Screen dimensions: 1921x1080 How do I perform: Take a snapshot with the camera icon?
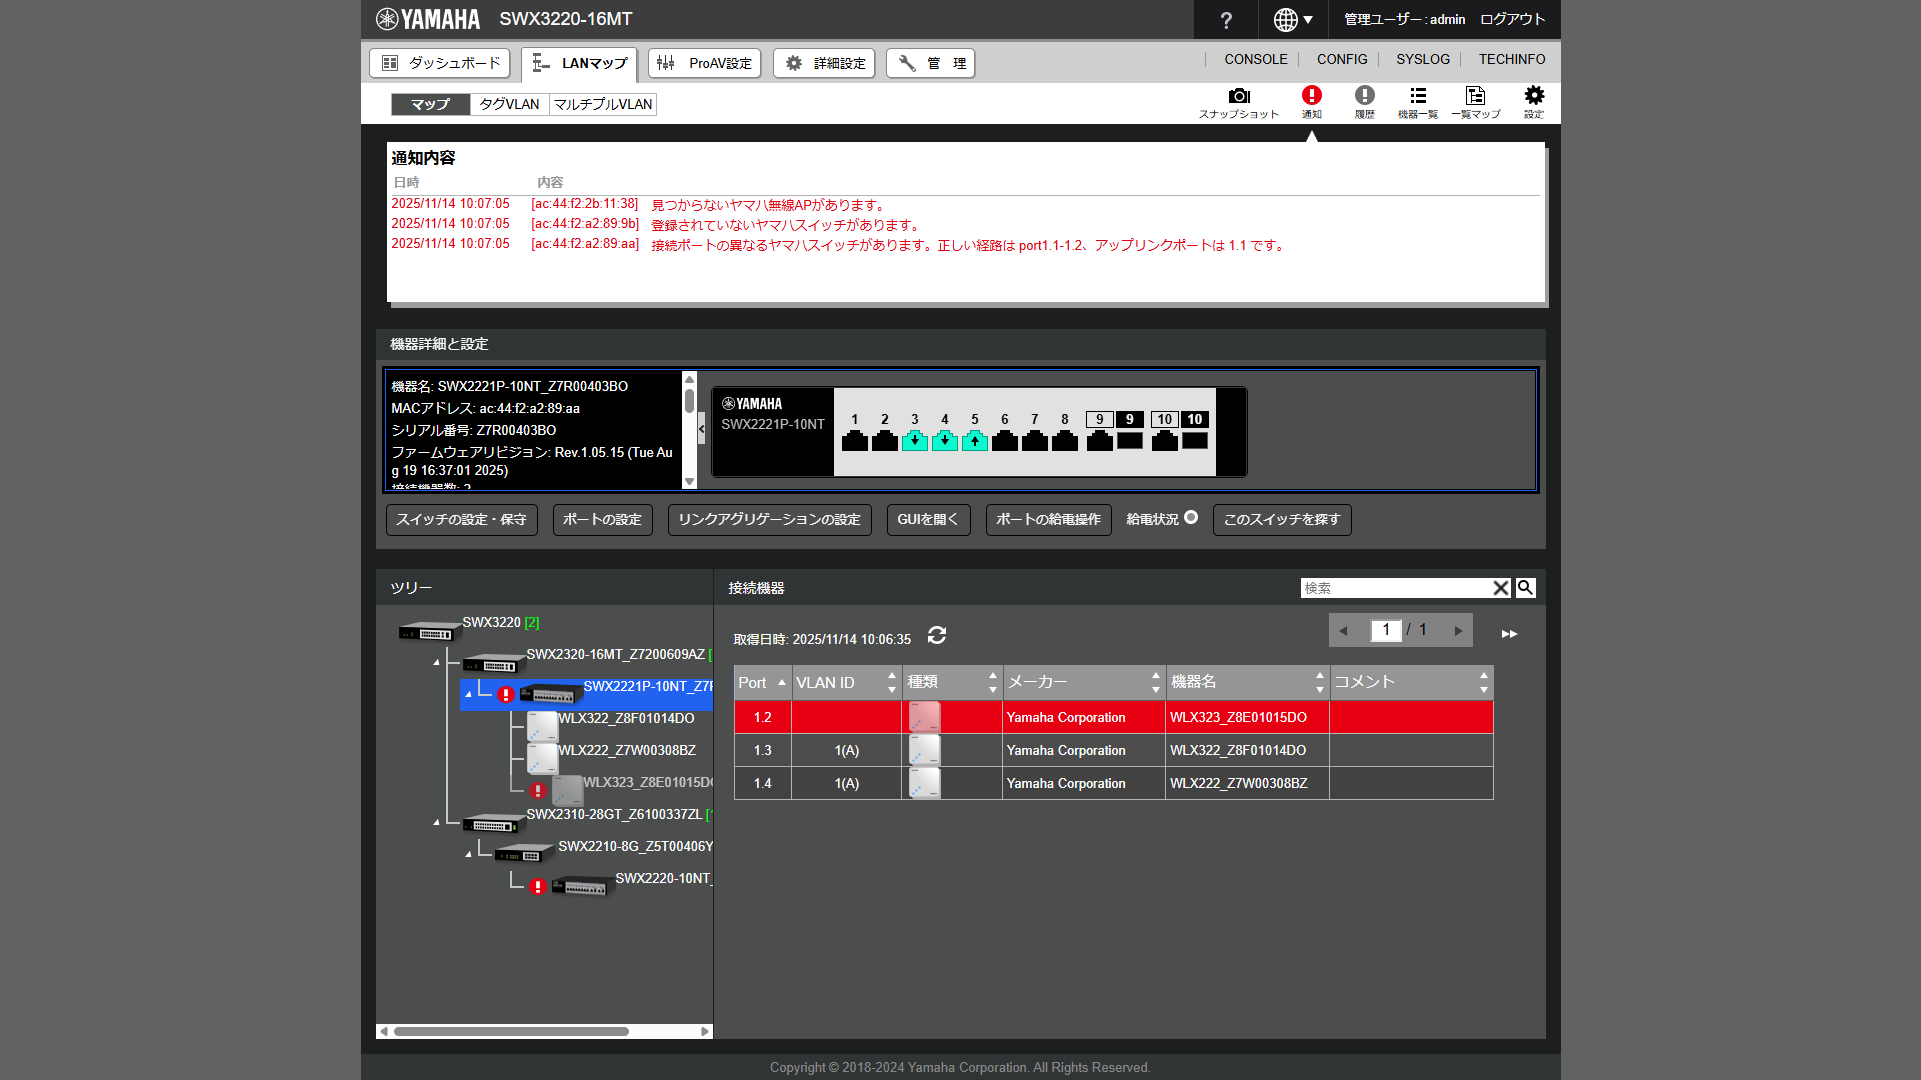click(1239, 97)
